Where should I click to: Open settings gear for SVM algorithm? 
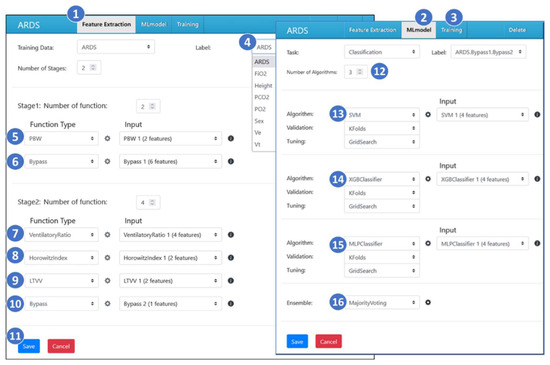click(x=428, y=114)
